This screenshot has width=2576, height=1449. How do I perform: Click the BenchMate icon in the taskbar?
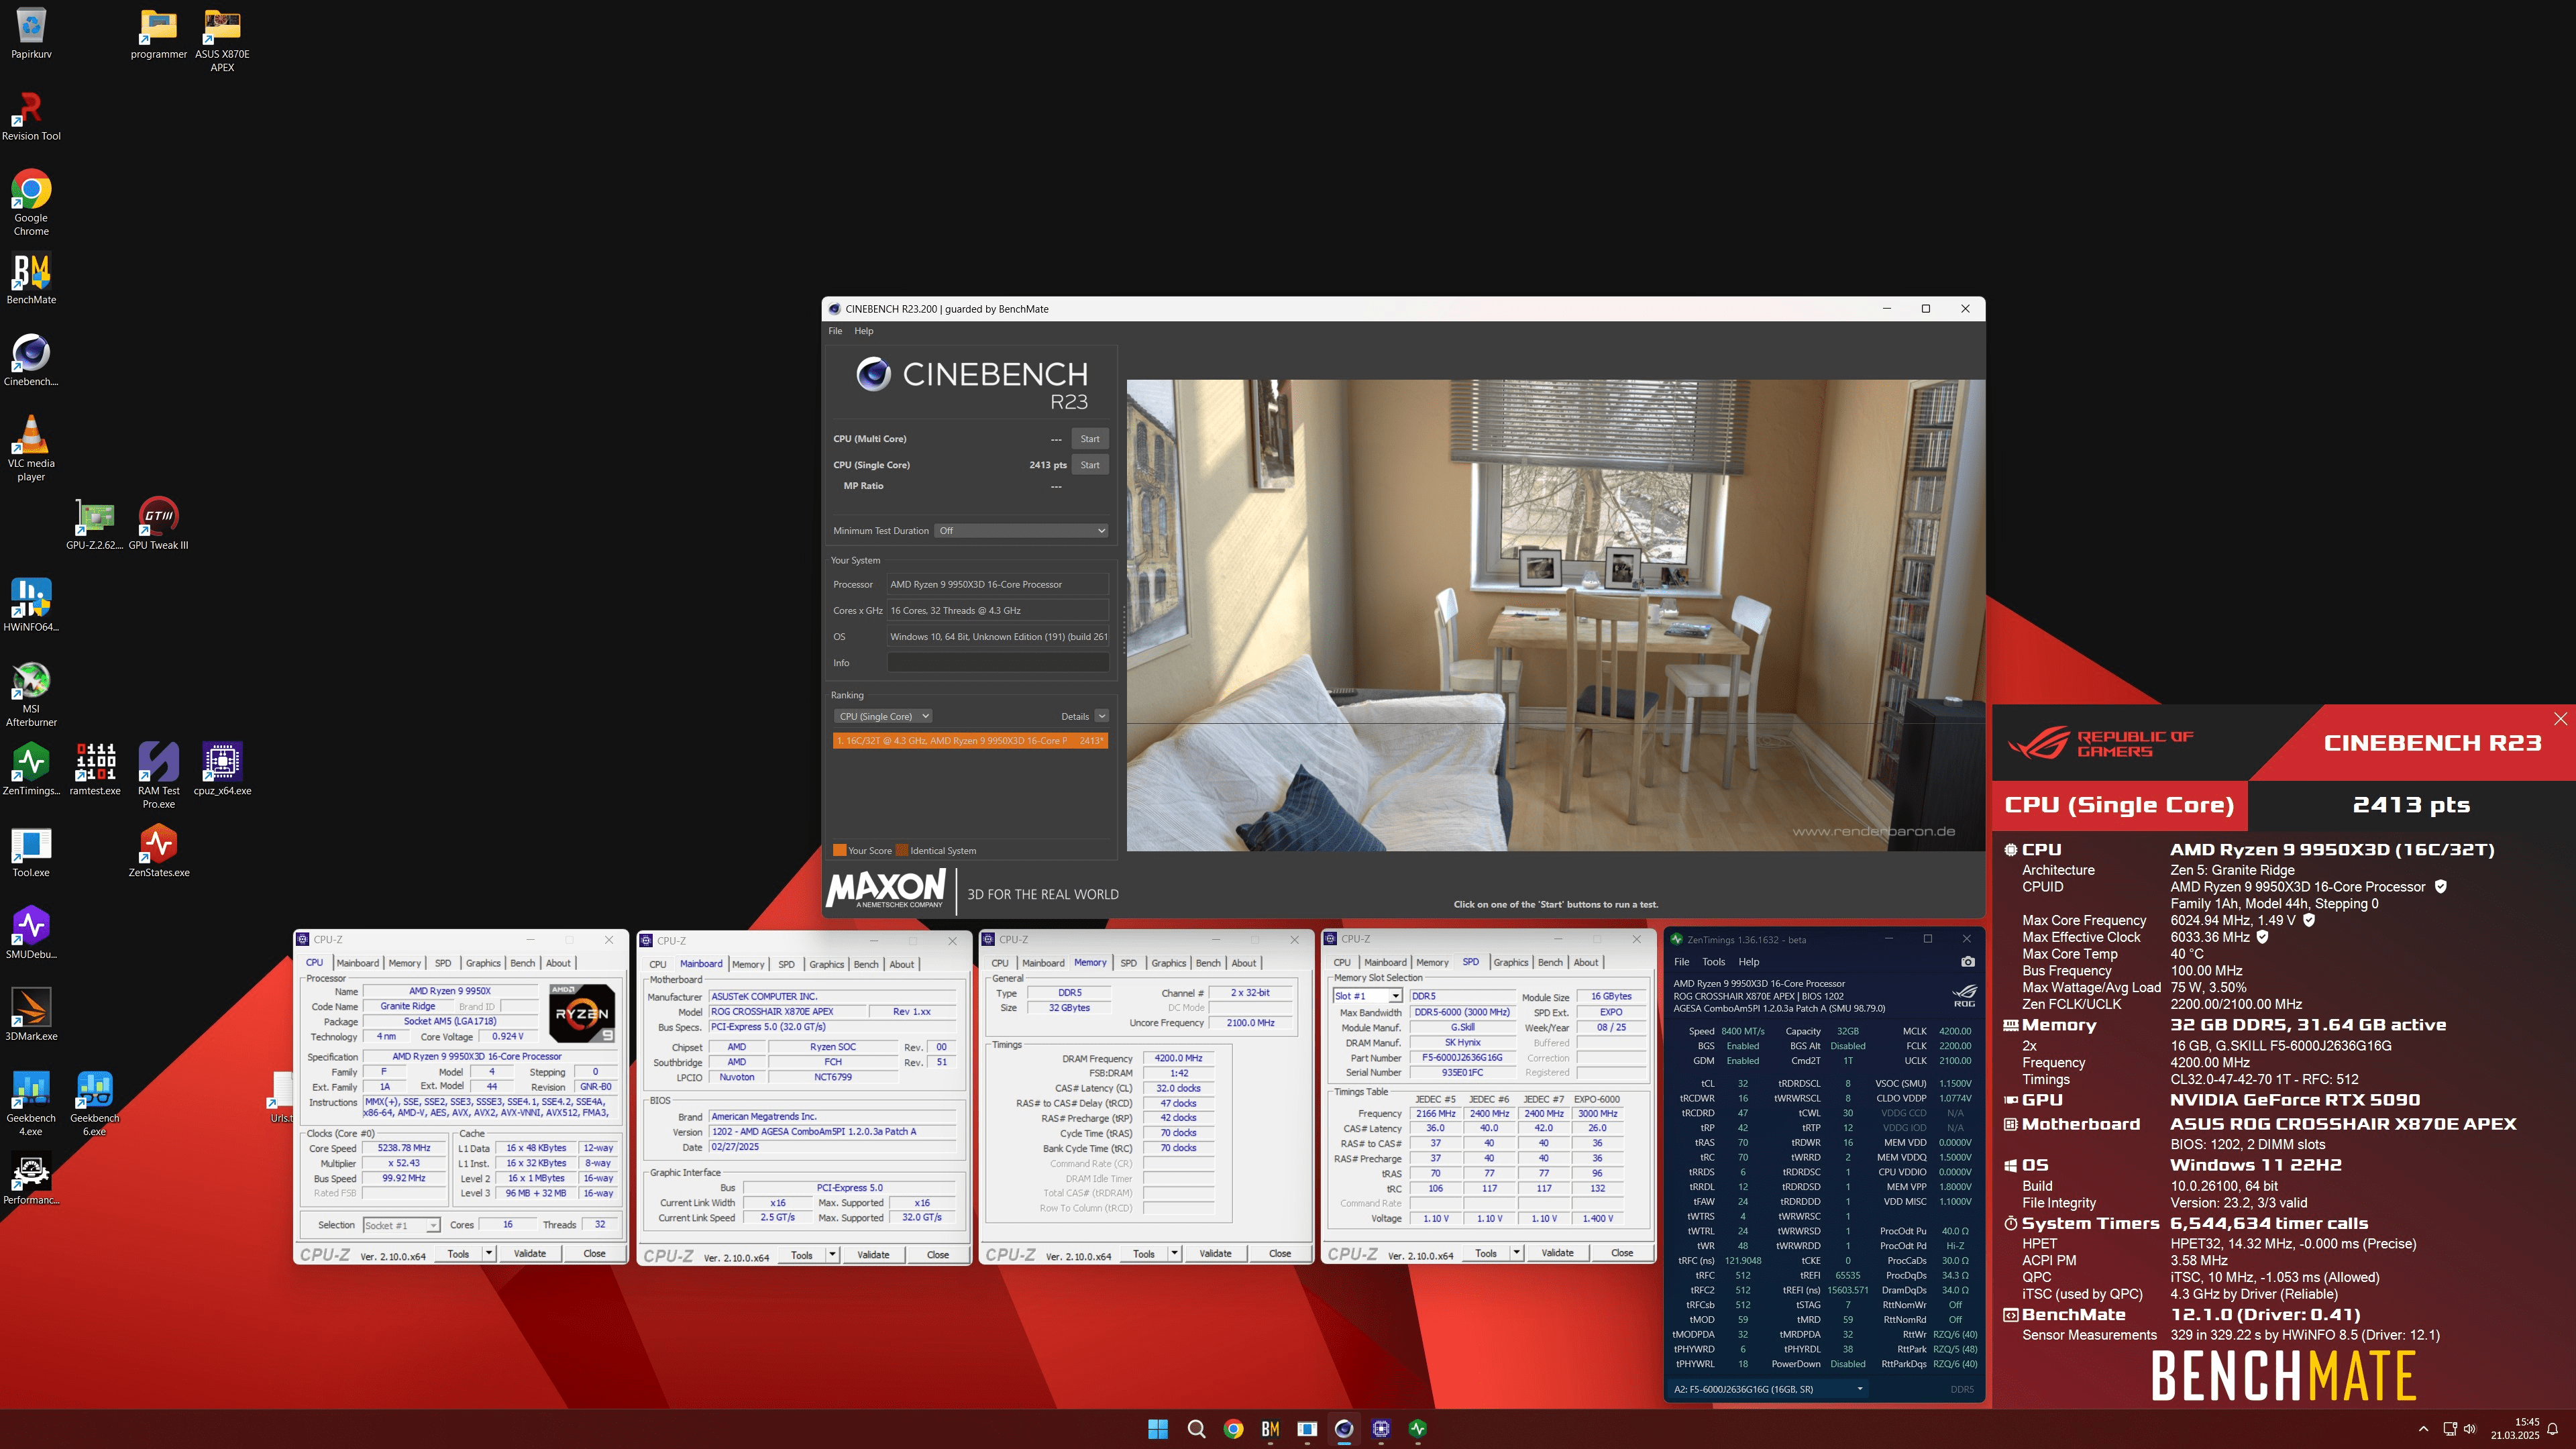(x=1270, y=1429)
